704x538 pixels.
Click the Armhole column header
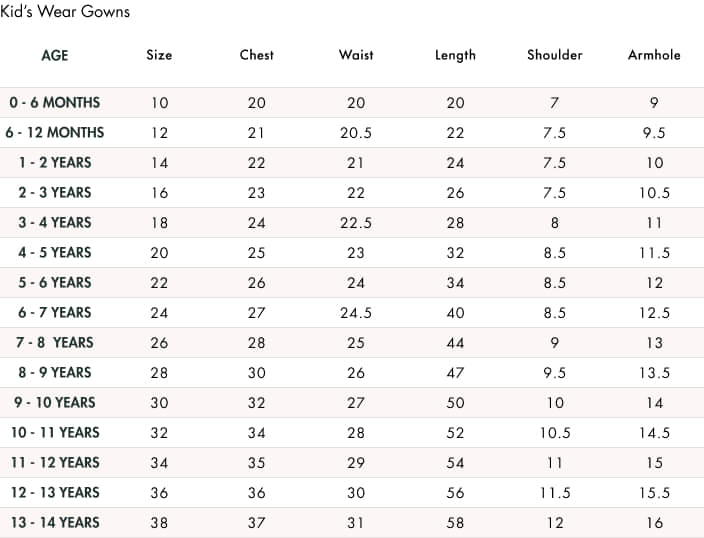pos(654,55)
